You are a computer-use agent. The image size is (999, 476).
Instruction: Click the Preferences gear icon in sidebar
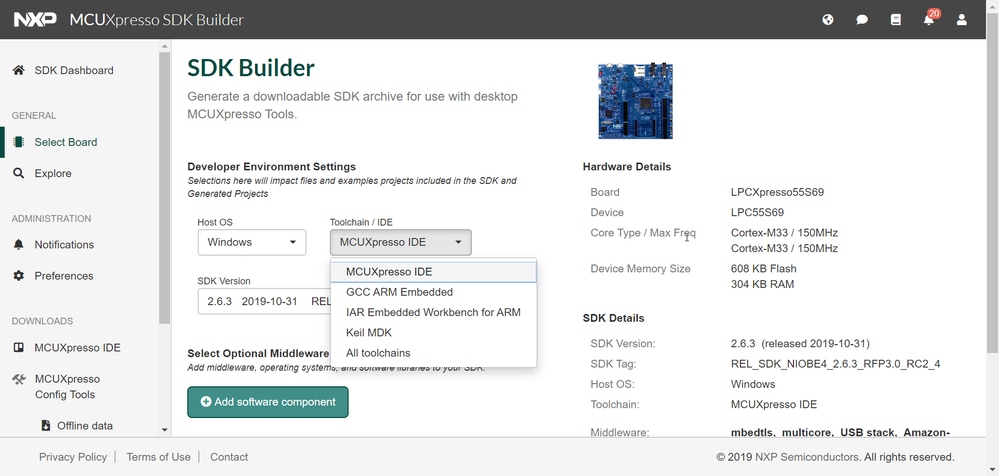[x=18, y=276]
